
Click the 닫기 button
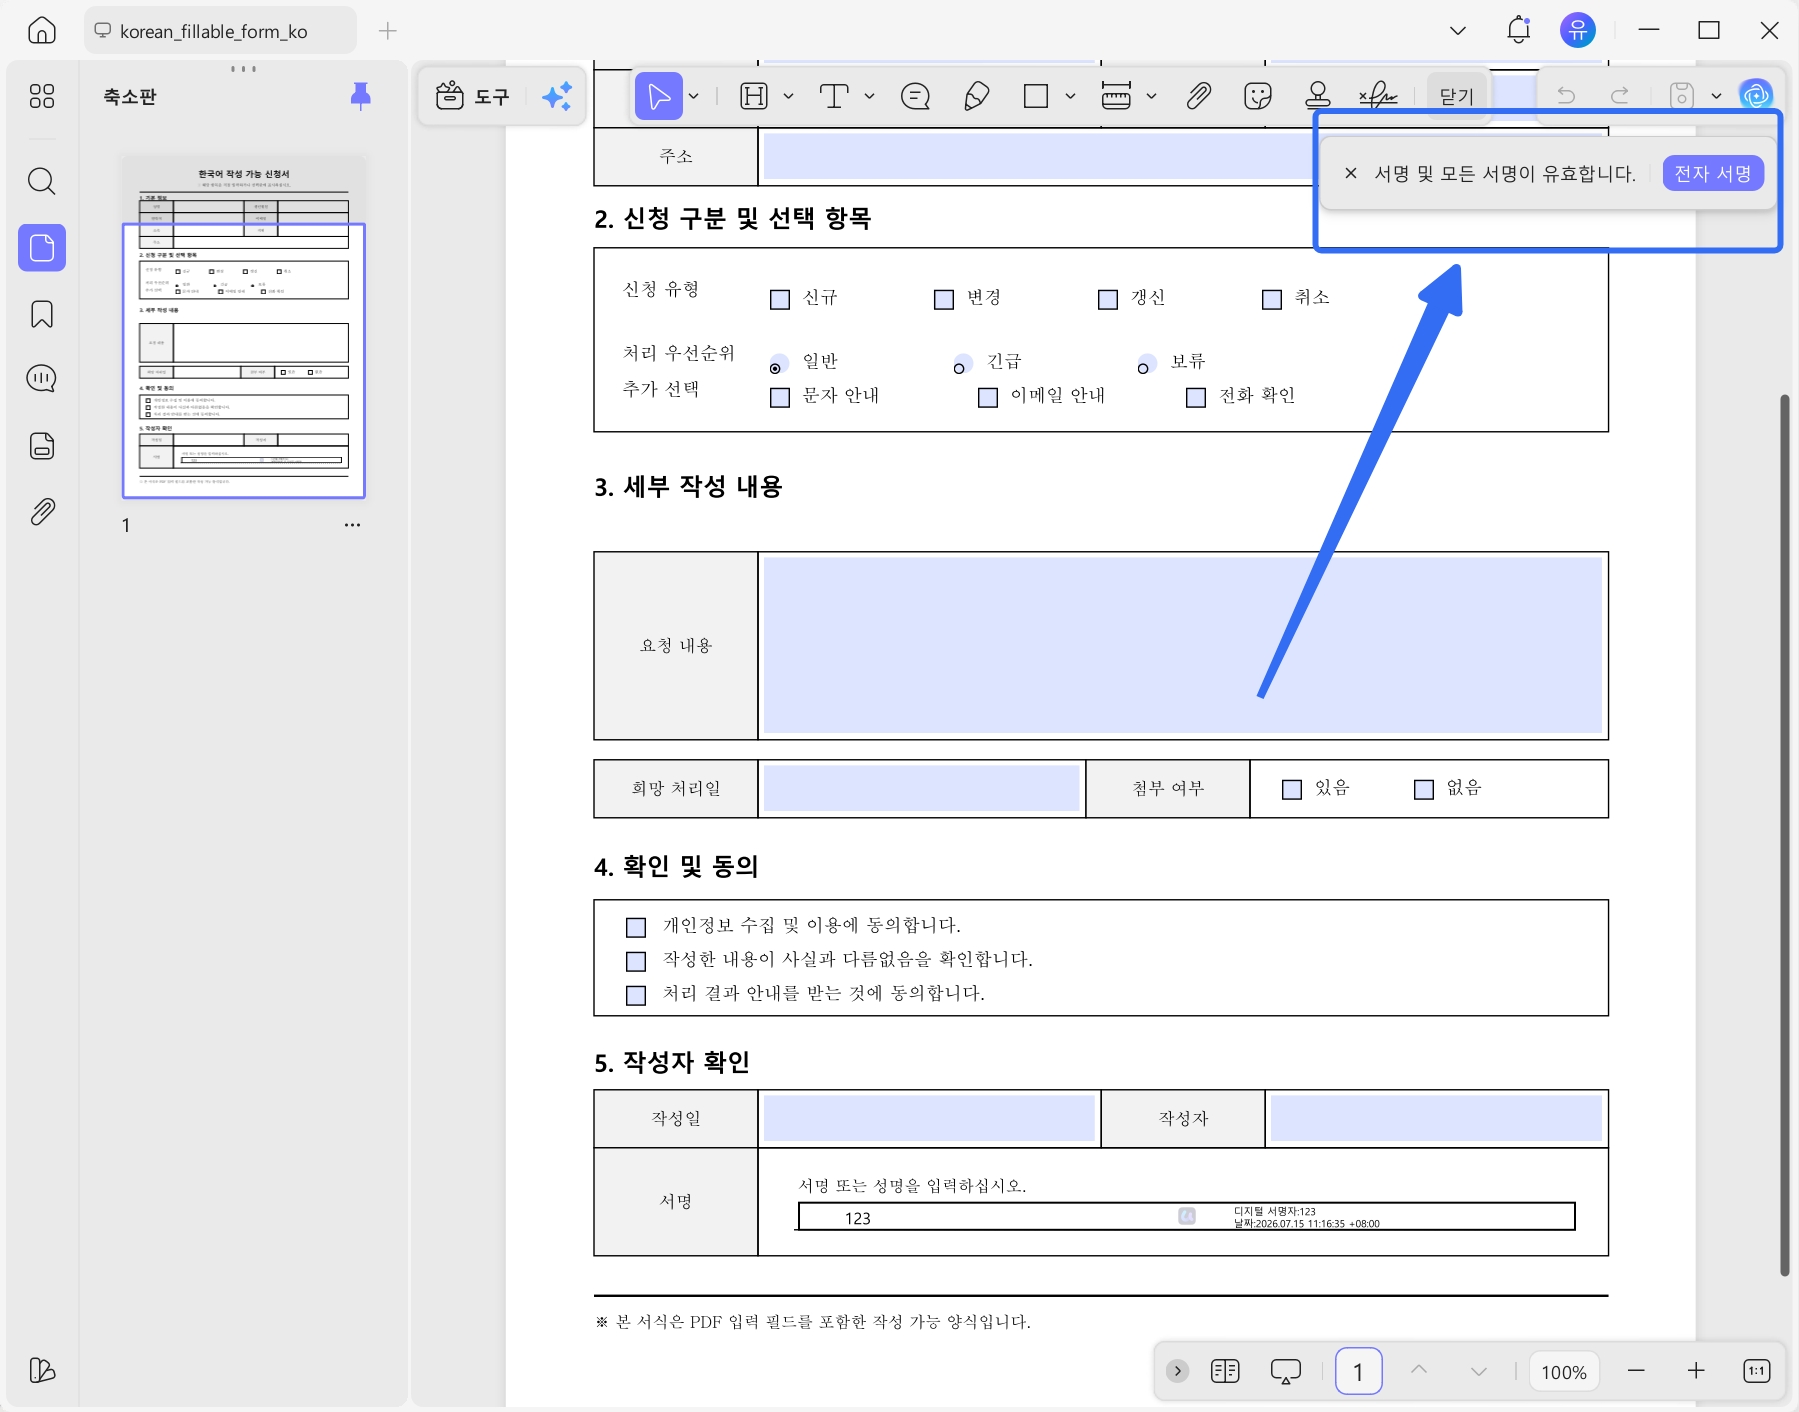(1457, 96)
